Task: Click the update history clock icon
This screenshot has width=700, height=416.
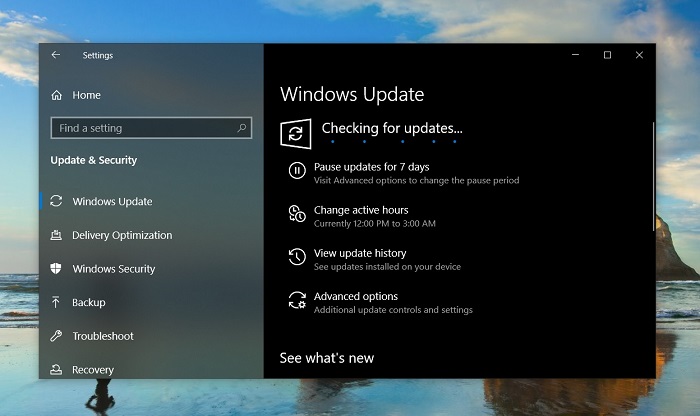Action: pos(297,257)
